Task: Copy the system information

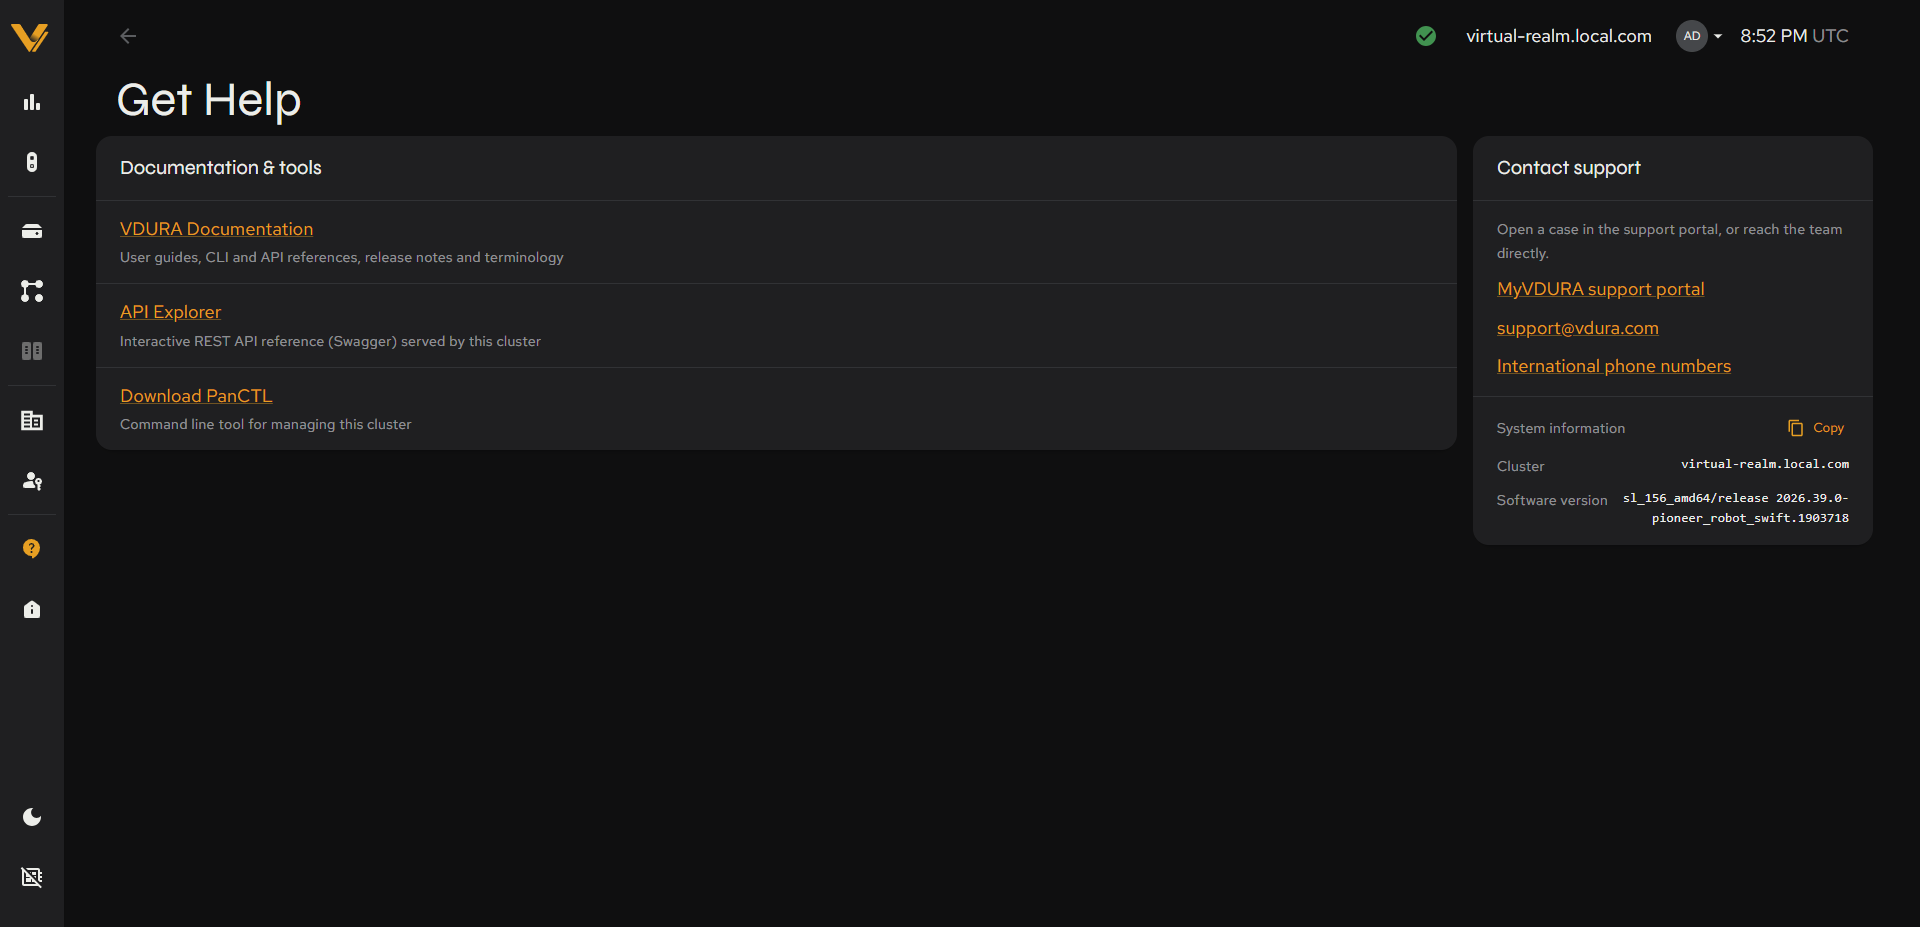Action: 1816,428
